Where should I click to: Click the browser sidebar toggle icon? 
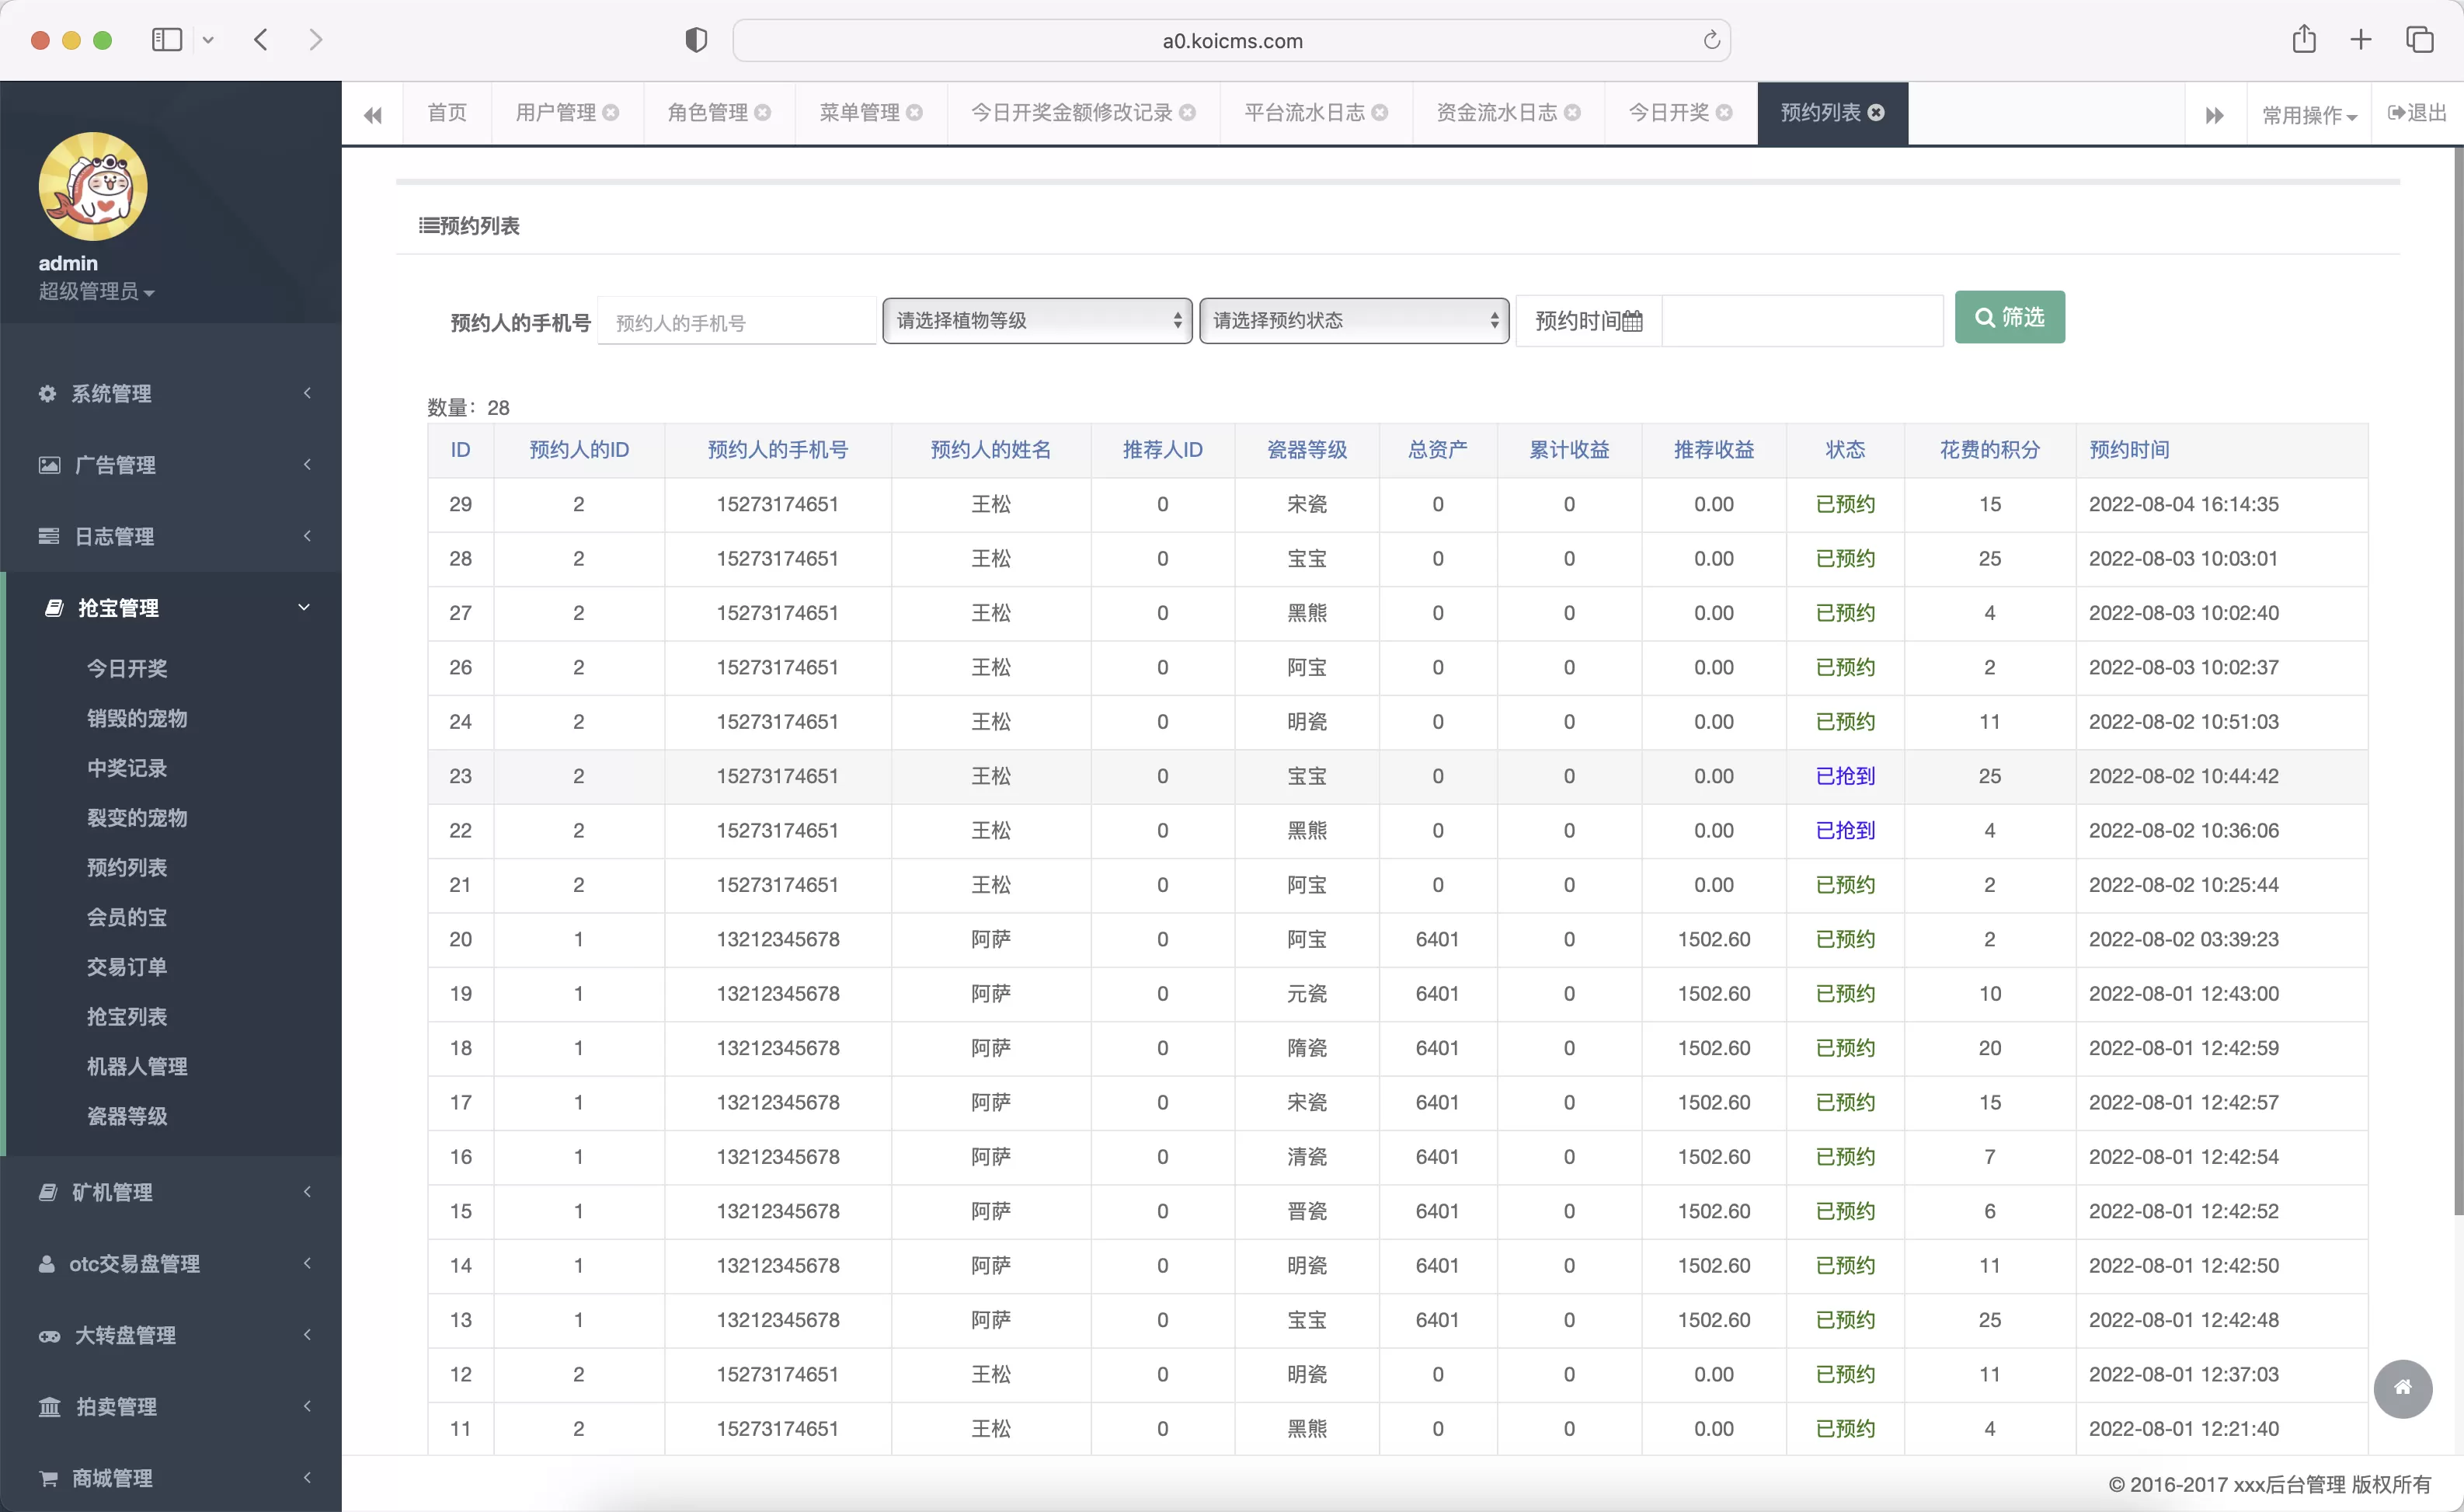pos(167,40)
